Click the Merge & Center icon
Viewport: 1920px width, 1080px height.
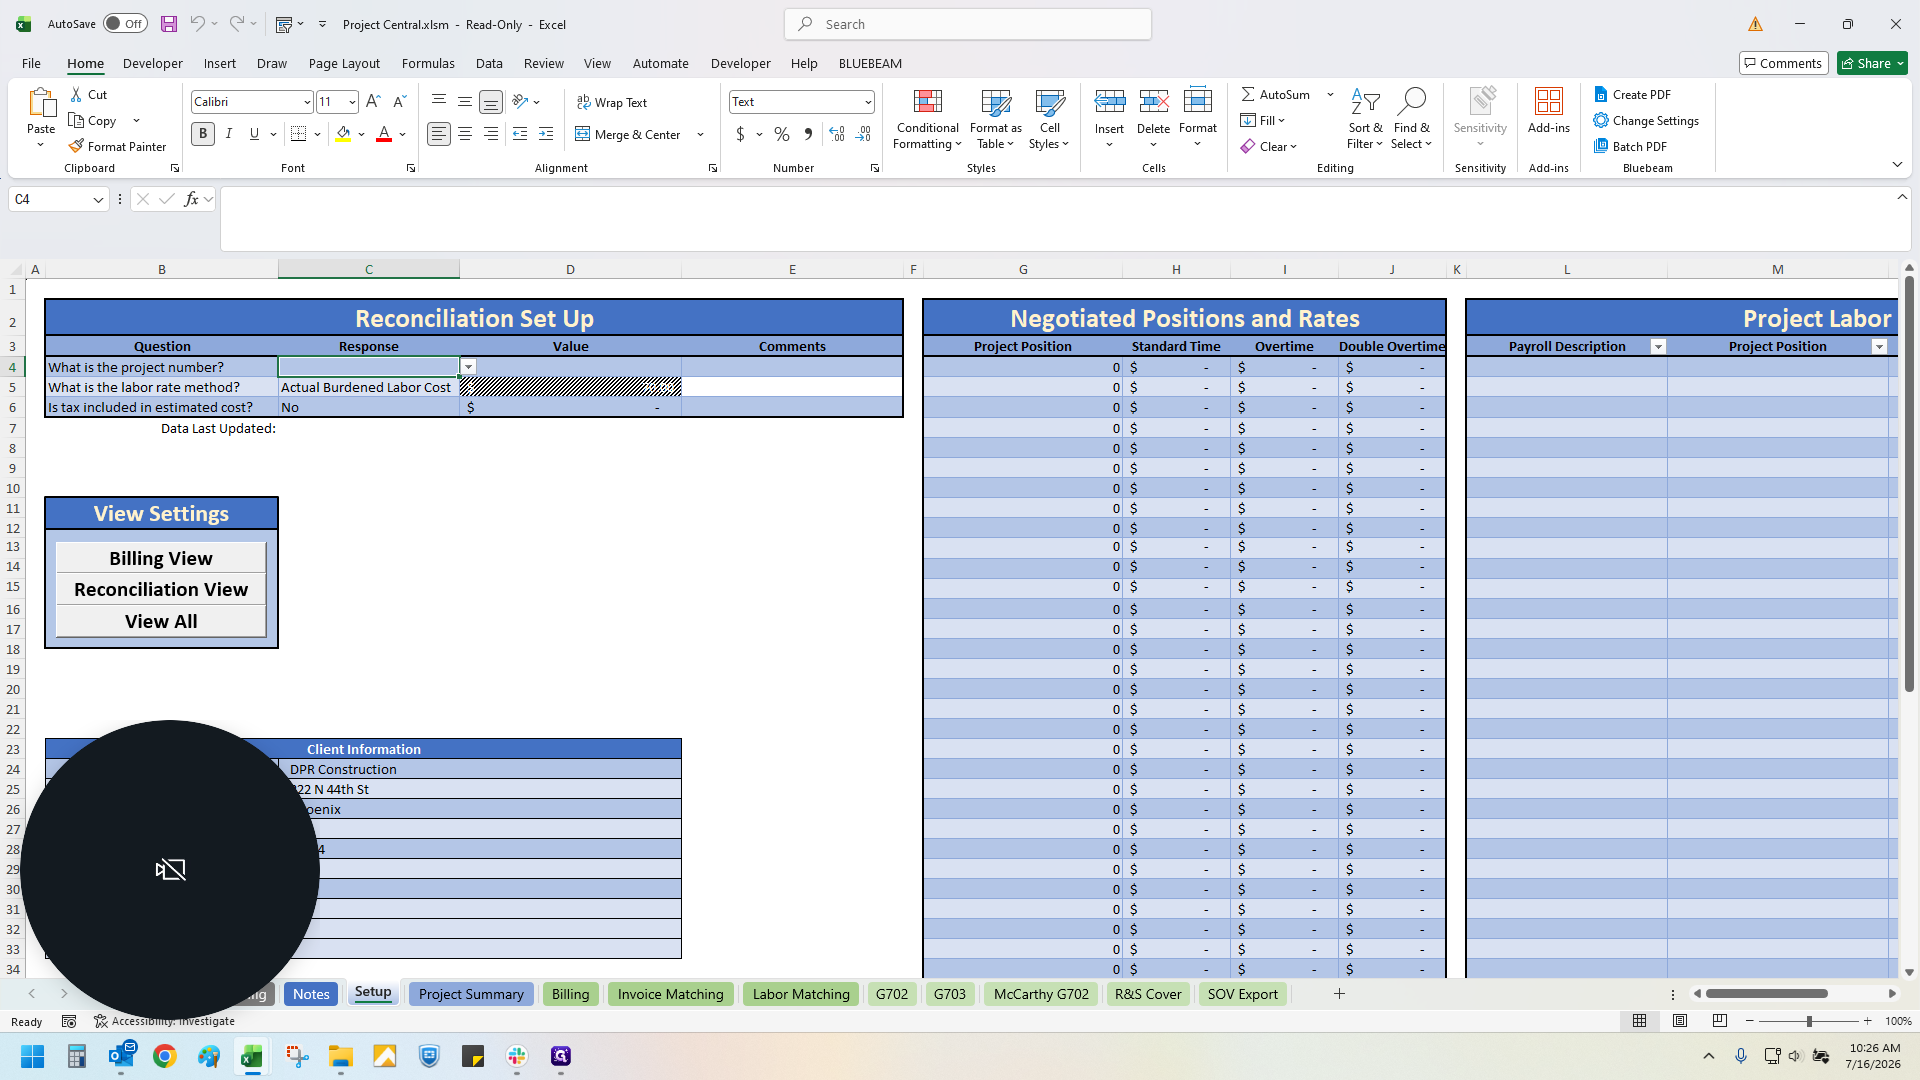(x=582, y=134)
